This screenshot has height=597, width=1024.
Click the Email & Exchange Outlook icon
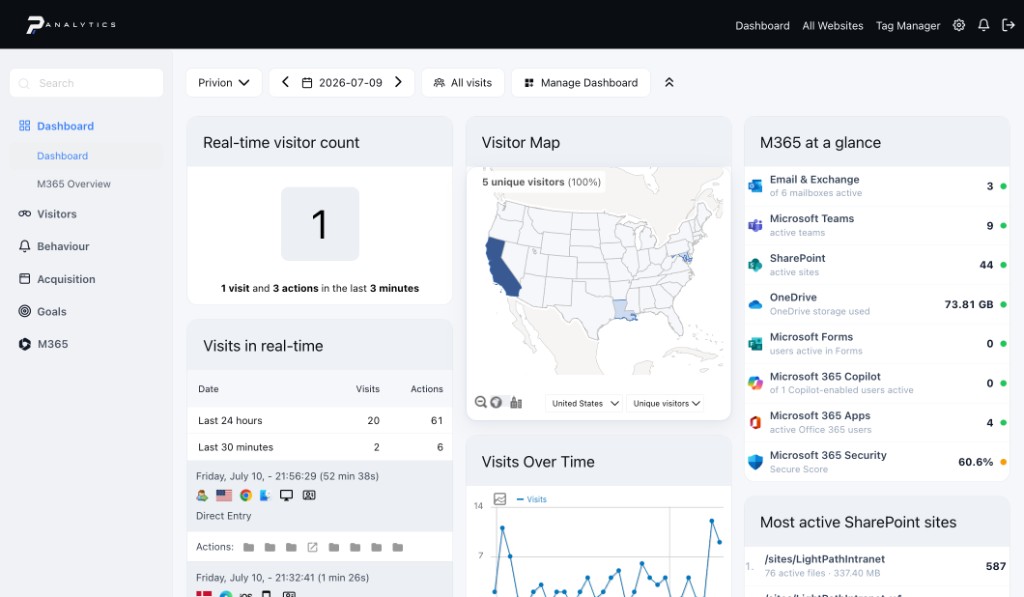[756, 186]
